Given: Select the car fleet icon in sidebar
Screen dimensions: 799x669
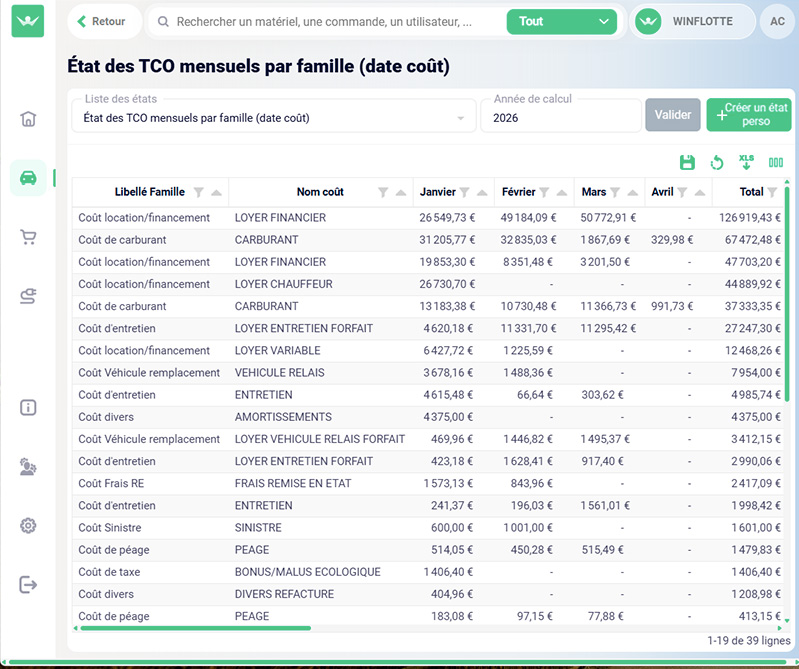Looking at the screenshot, I should pyautogui.click(x=28, y=178).
